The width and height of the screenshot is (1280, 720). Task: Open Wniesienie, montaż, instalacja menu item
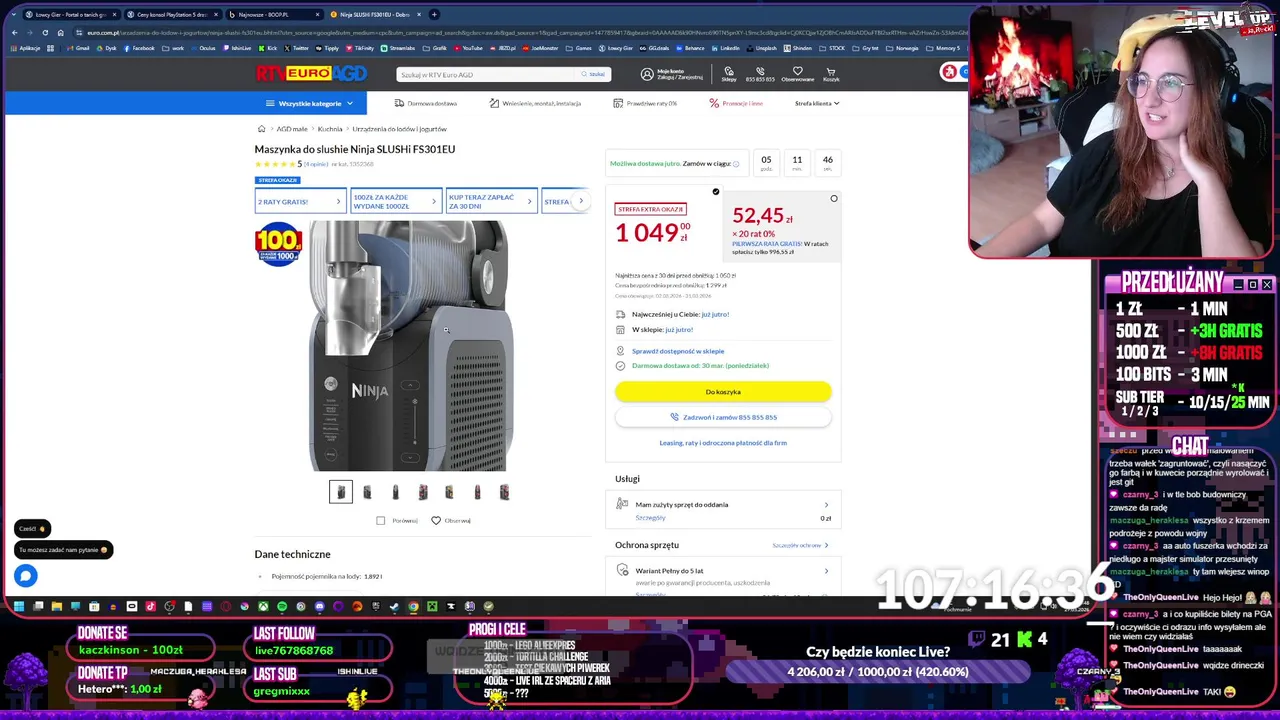pos(535,103)
